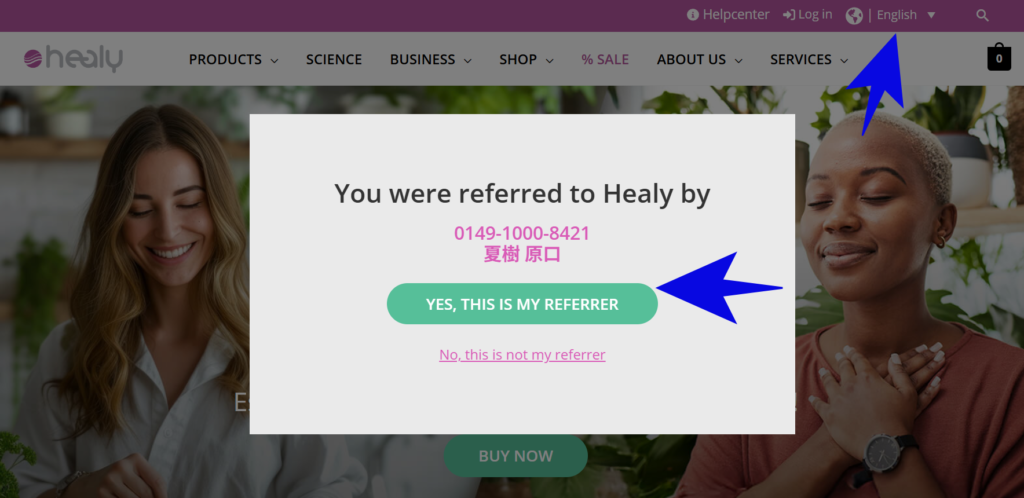Click the referrer ID 0149-1000-8421
The height and width of the screenshot is (498, 1024).
coord(522,233)
